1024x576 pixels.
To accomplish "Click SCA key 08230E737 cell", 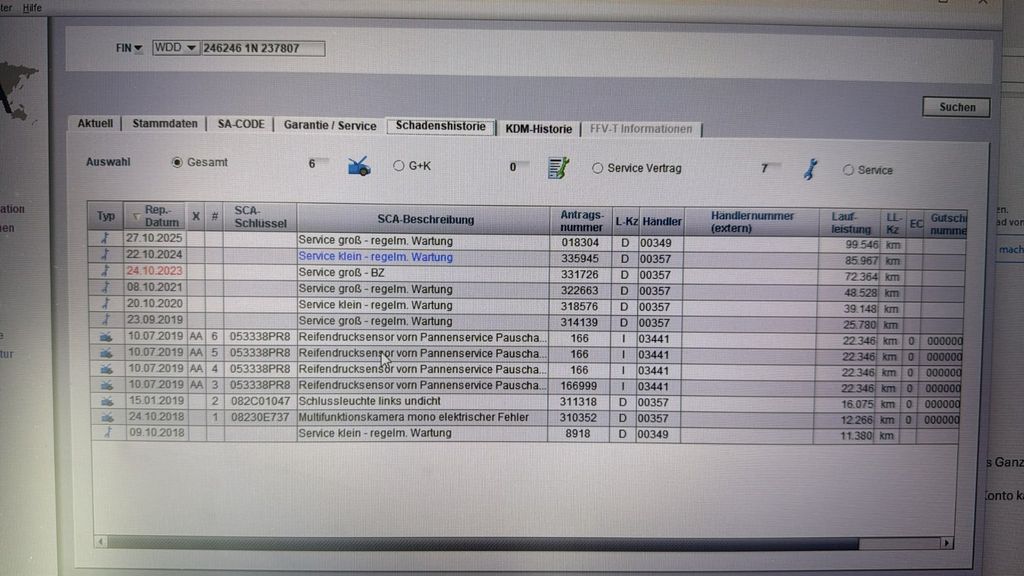I will pyautogui.click(x=260, y=417).
